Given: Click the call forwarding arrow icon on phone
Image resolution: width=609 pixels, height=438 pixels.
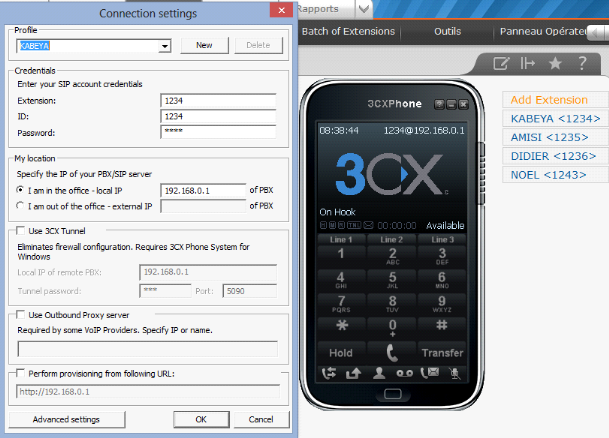Looking at the screenshot, I should 353,373.
